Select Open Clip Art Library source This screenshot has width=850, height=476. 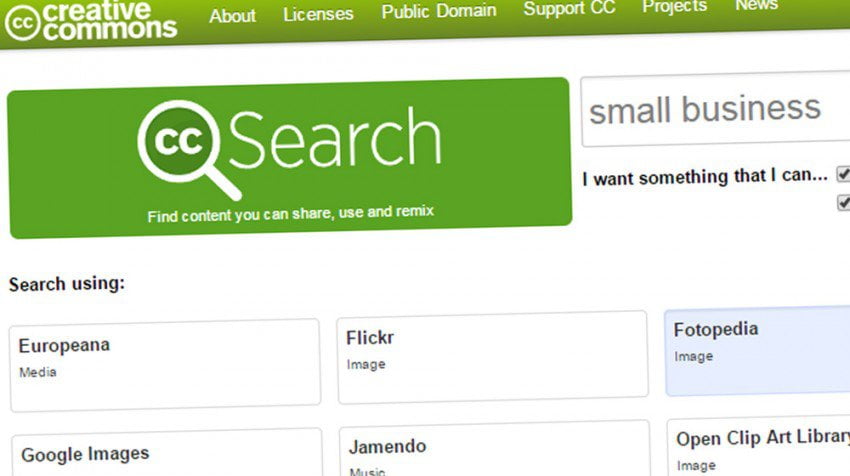[758, 447]
